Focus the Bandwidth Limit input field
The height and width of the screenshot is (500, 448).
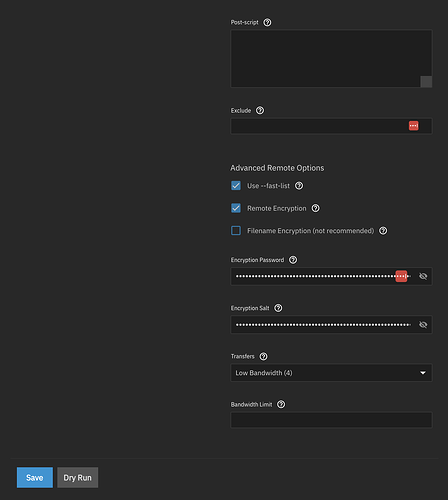pos(331,420)
